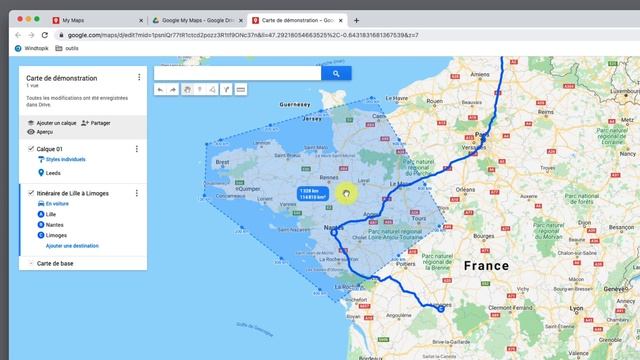This screenshot has height=360, width=640.
Task: Click the Ajouter un calque layers icon
Action: click(x=31, y=123)
